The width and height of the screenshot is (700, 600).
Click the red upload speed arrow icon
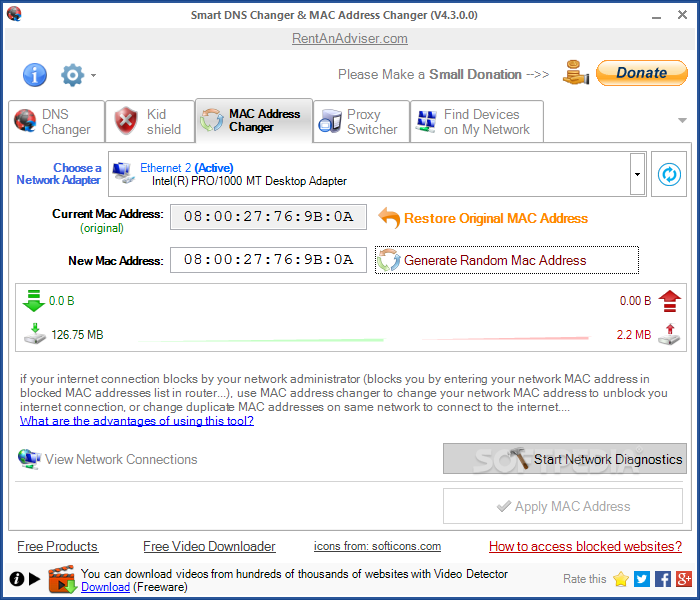(x=670, y=301)
